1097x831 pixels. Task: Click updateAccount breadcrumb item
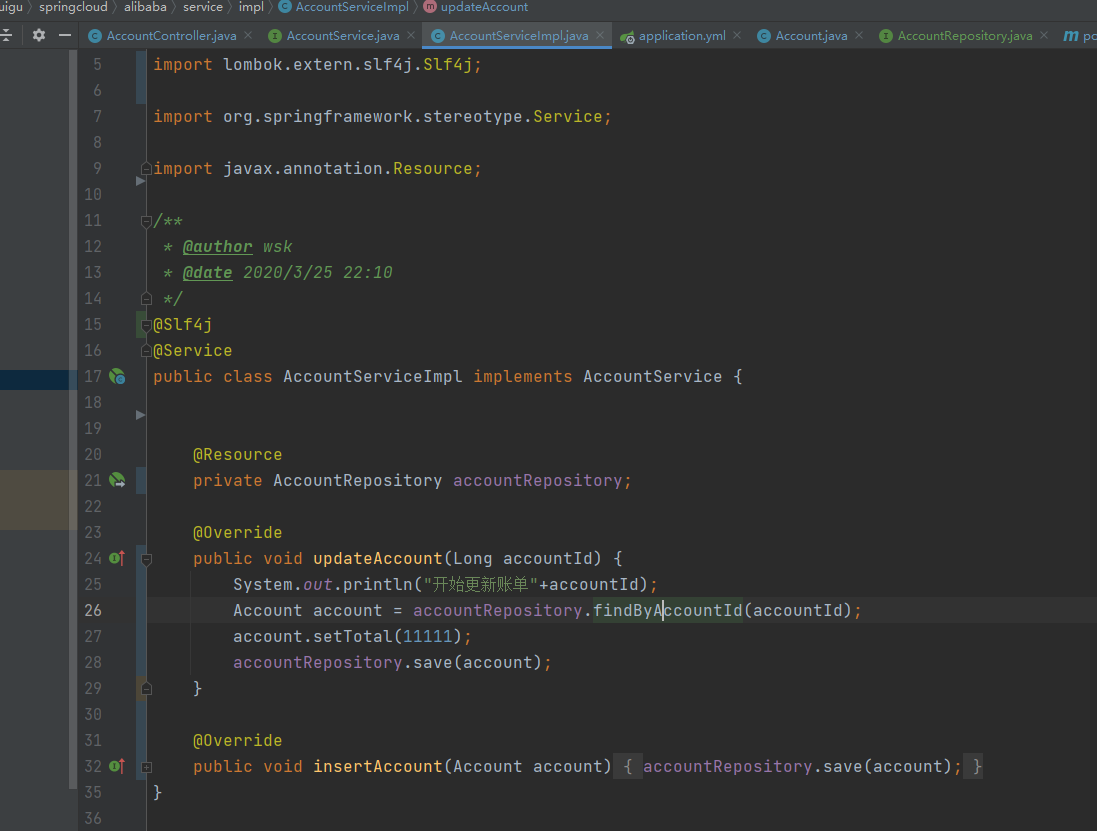pyautogui.click(x=476, y=7)
